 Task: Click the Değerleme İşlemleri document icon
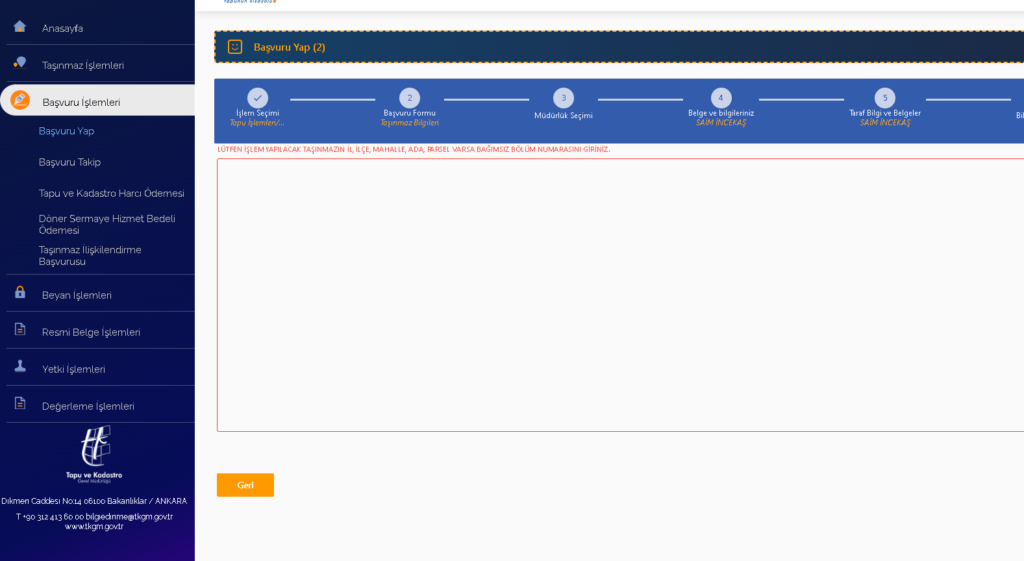point(20,404)
